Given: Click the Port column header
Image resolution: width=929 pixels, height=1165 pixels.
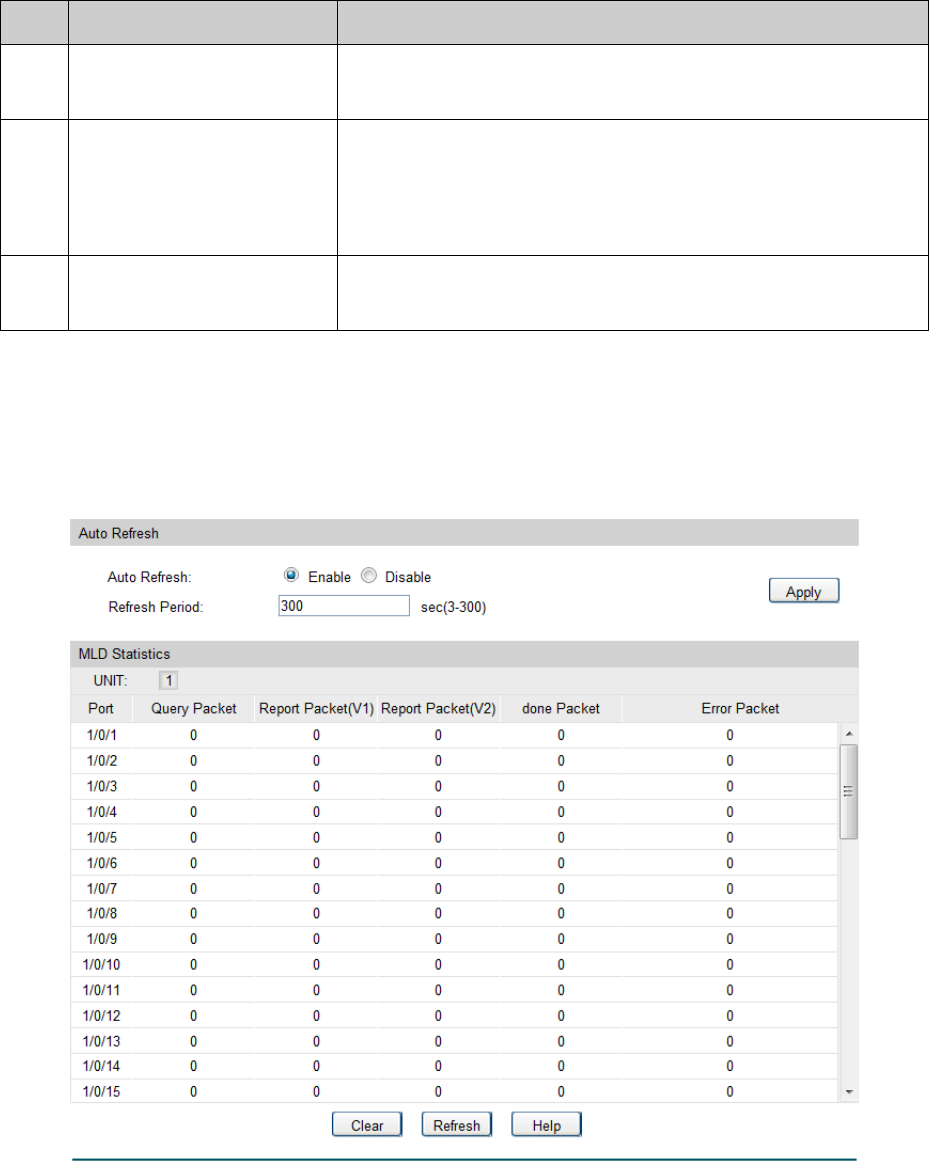Looking at the screenshot, I should [101, 709].
